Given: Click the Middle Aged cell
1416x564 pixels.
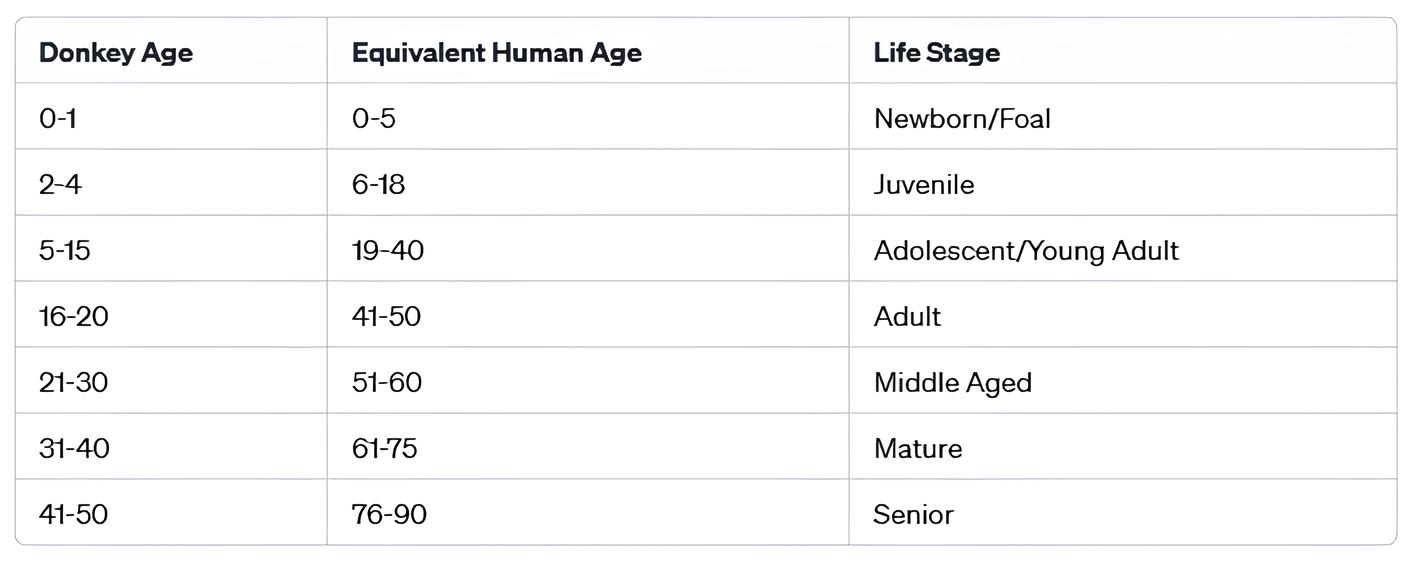Looking at the screenshot, I should pyautogui.click(x=952, y=383).
